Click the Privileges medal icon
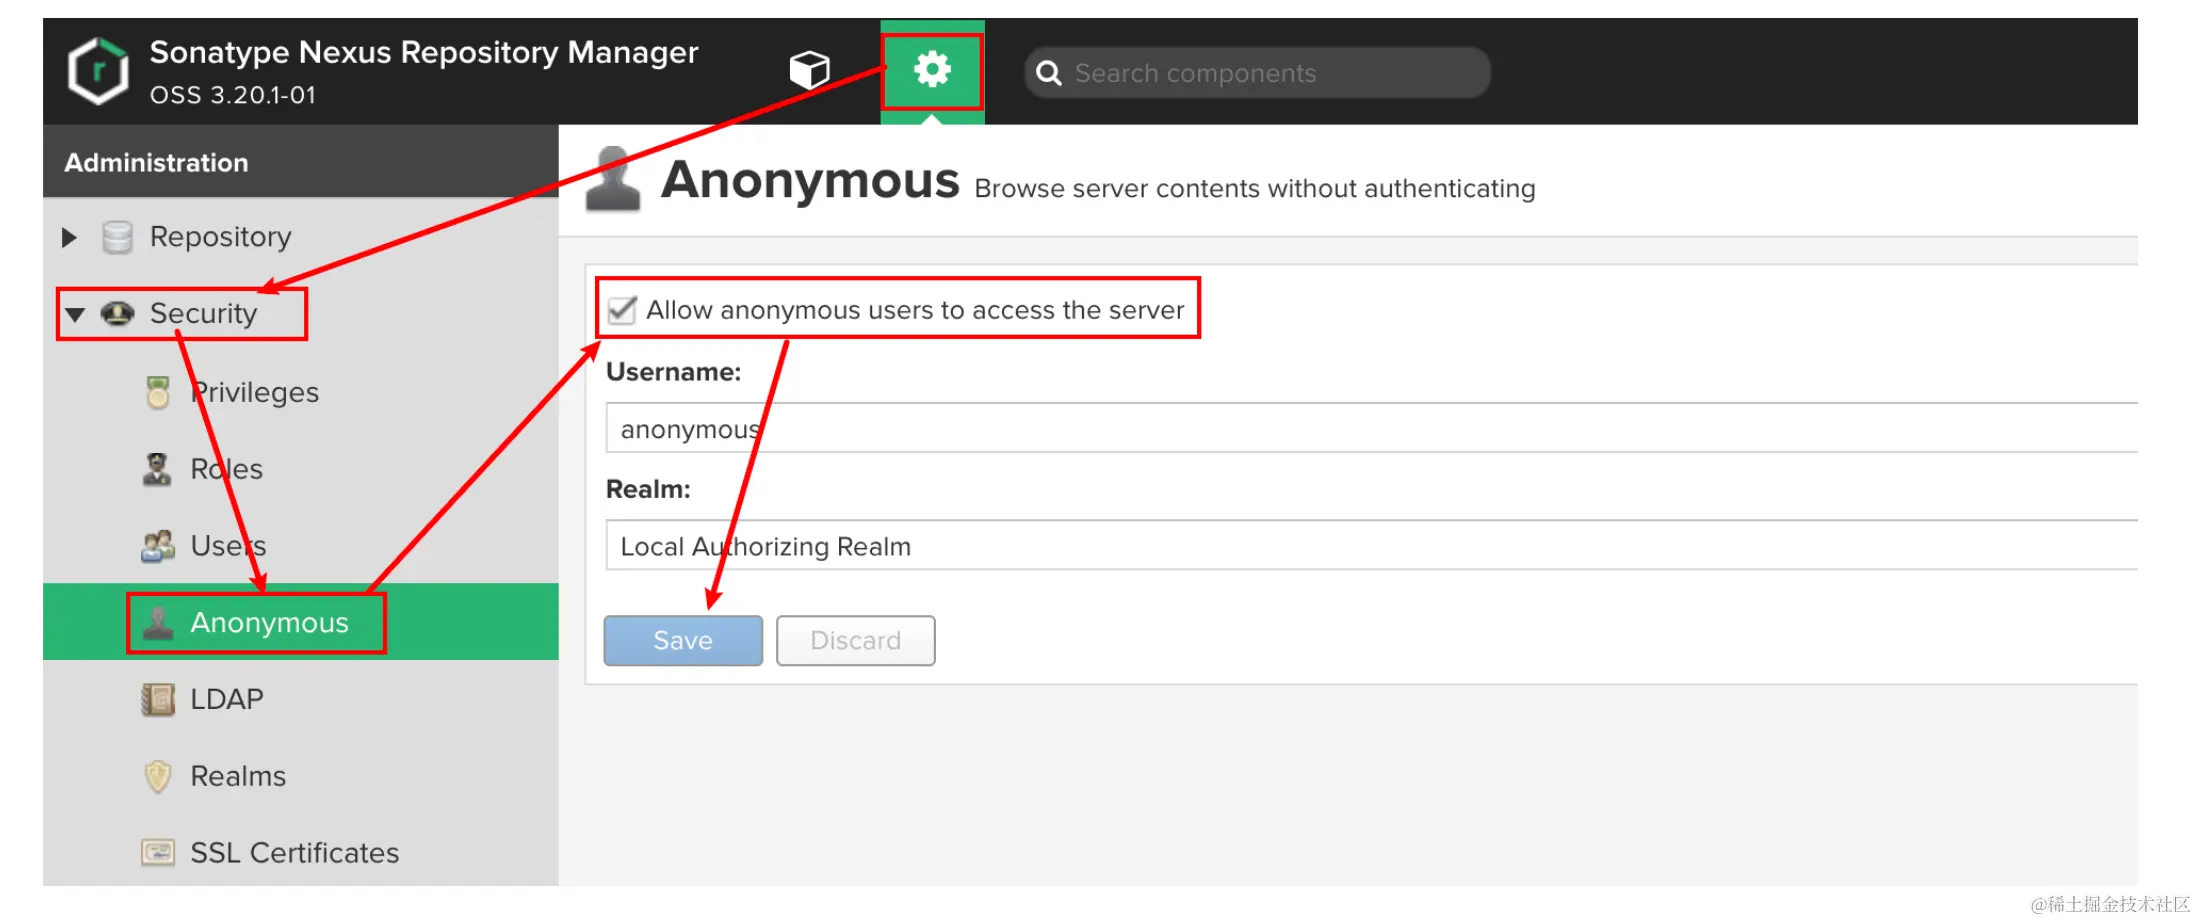The height and width of the screenshot is (921, 2197). (x=158, y=392)
